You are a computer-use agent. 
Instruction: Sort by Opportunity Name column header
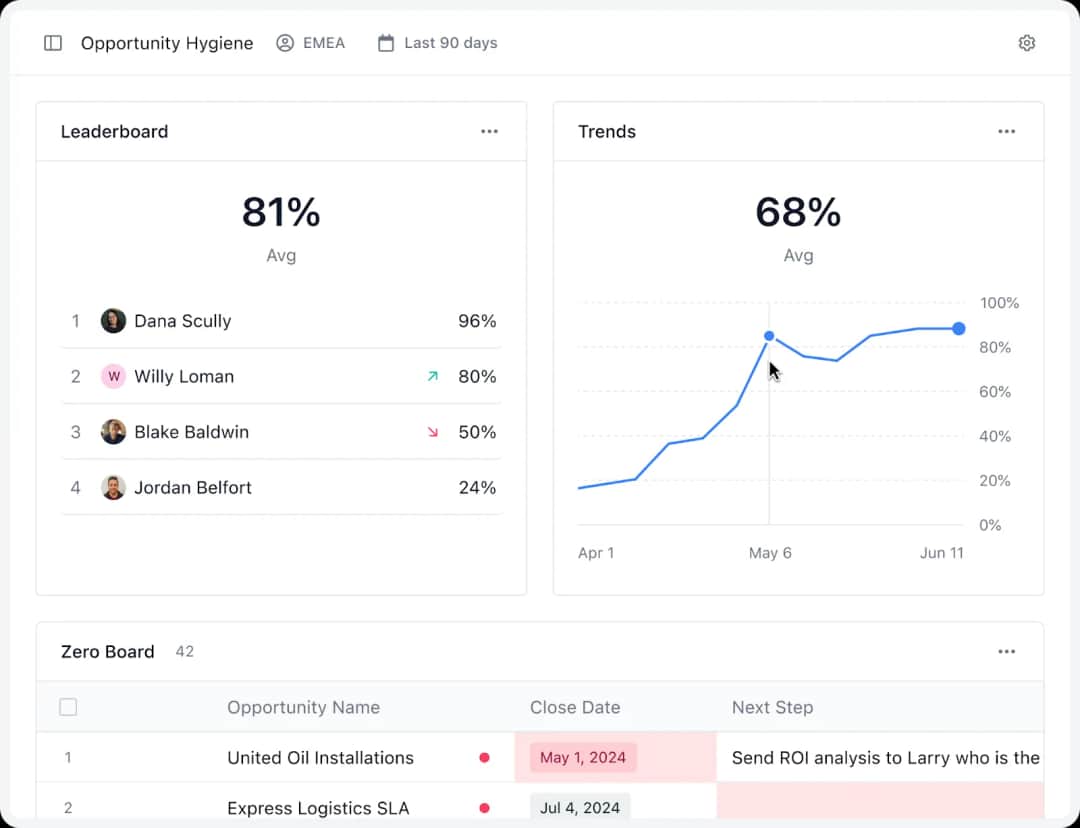click(x=303, y=707)
